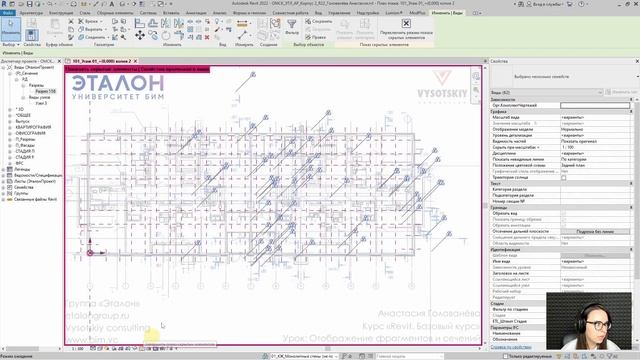Expand the '3D' tree node

point(10,109)
